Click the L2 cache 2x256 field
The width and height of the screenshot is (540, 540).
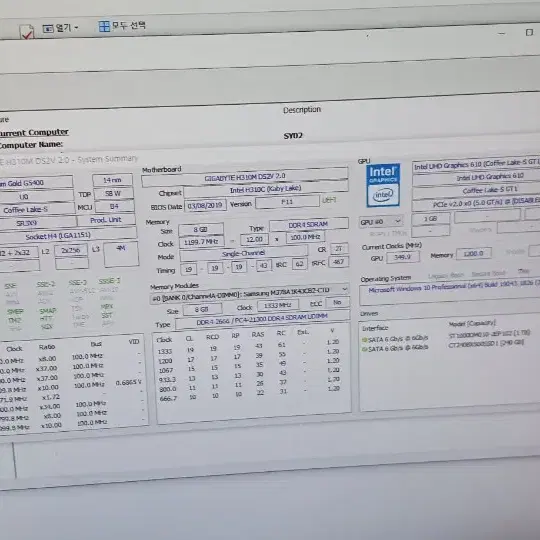pyautogui.click(x=71, y=251)
